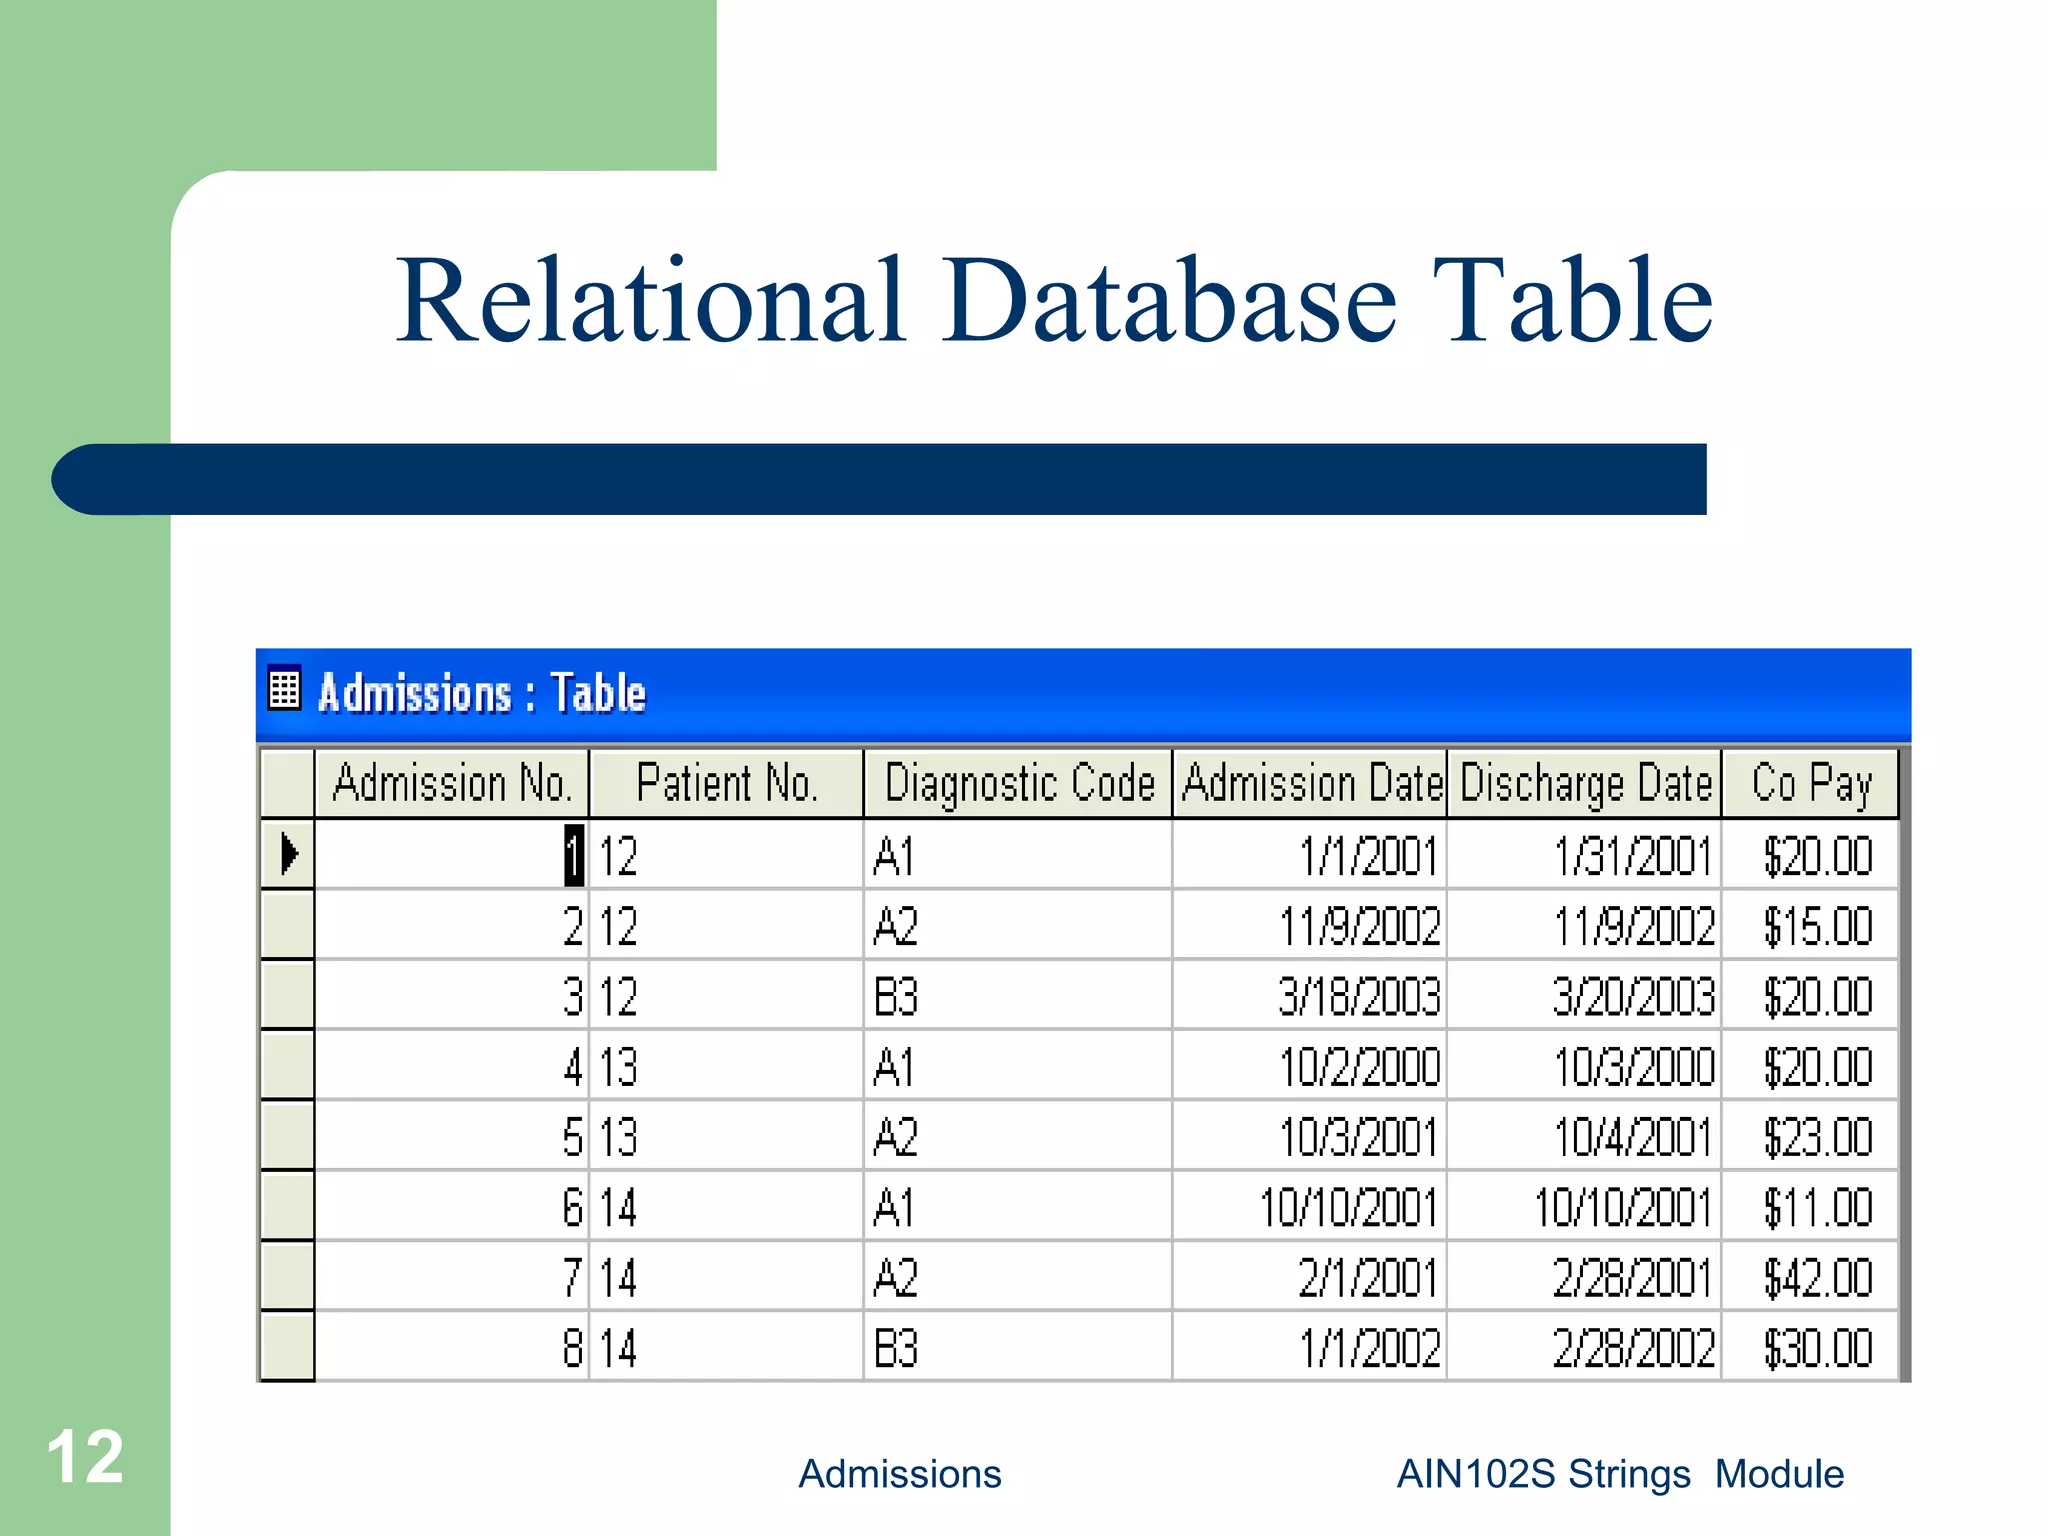Select row selector for admission 3
Image resolution: width=2048 pixels, height=1536 pixels.
(x=288, y=995)
